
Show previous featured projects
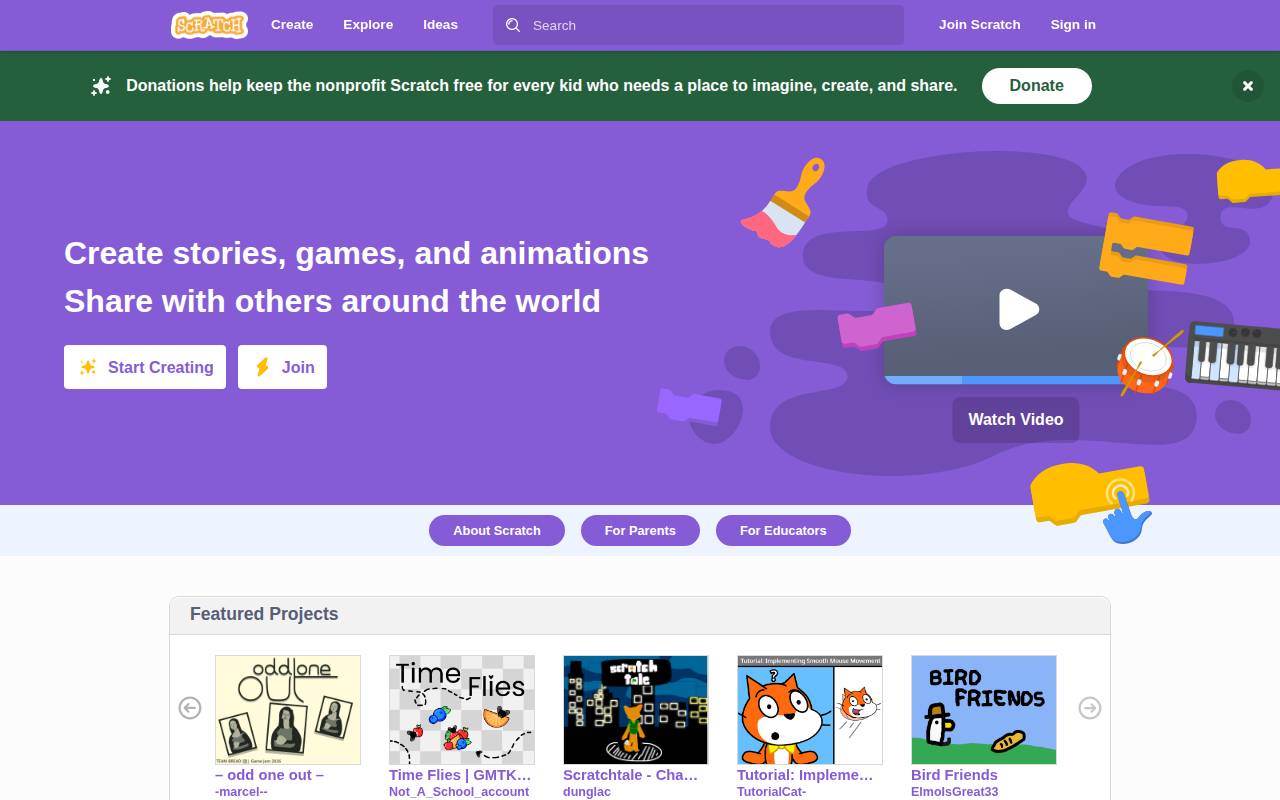coord(190,708)
